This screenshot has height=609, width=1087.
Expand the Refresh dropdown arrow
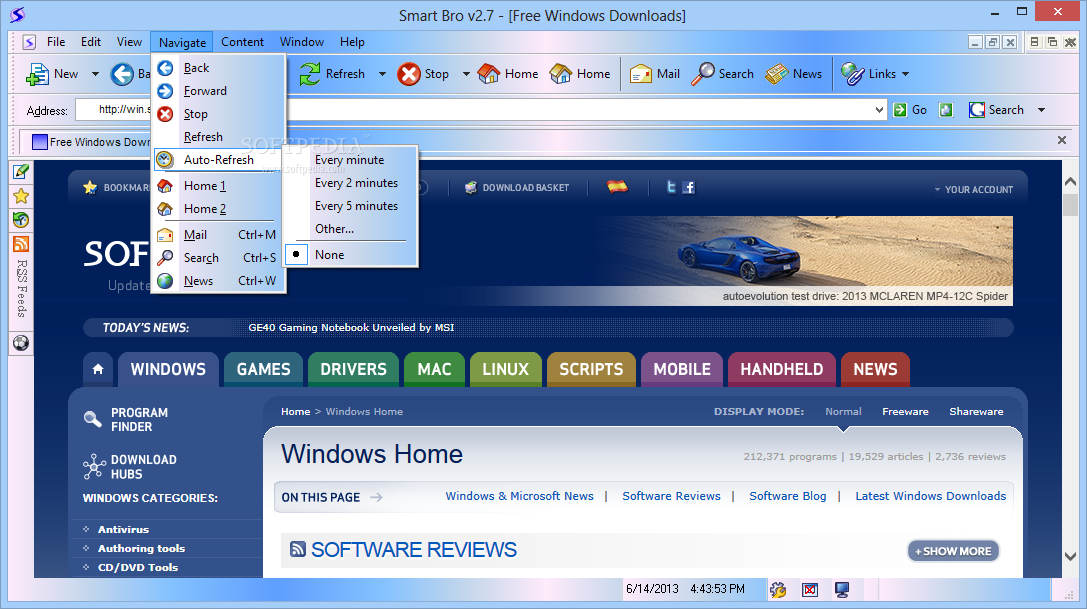(382, 74)
